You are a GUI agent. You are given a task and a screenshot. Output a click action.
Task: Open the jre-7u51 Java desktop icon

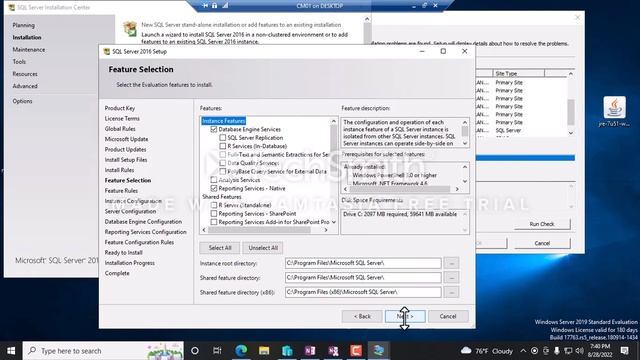(x=614, y=111)
